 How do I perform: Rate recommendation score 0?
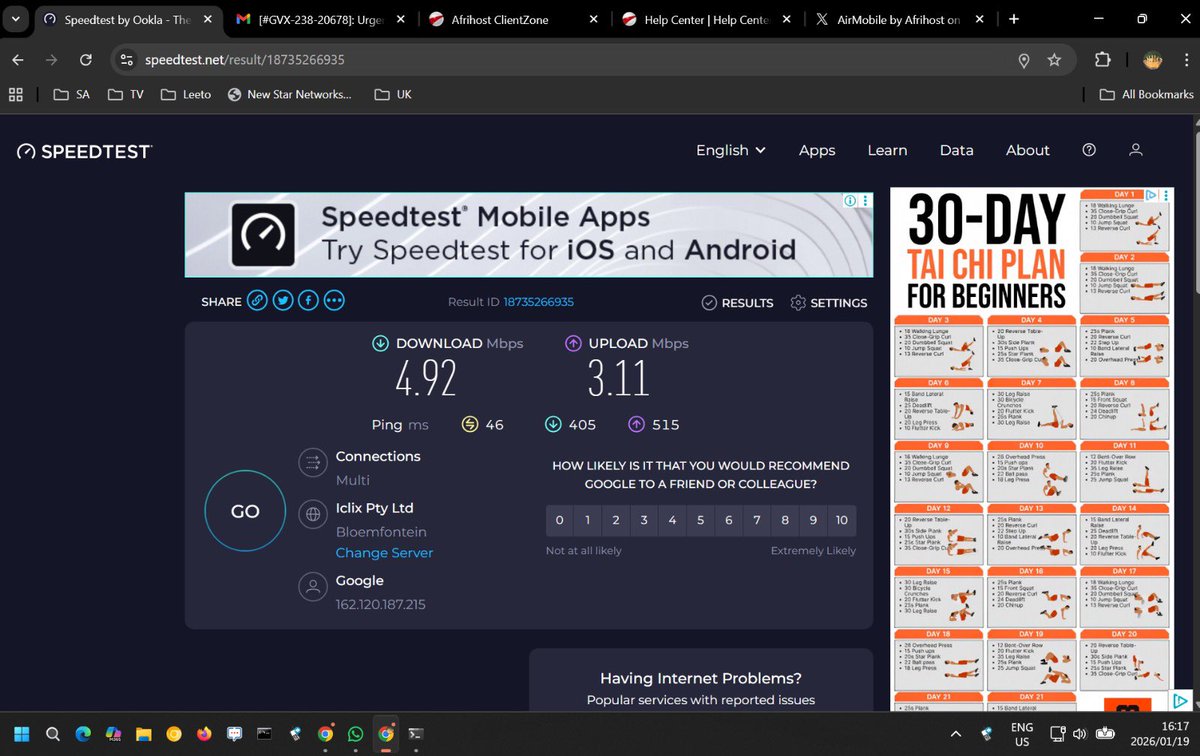coord(560,520)
